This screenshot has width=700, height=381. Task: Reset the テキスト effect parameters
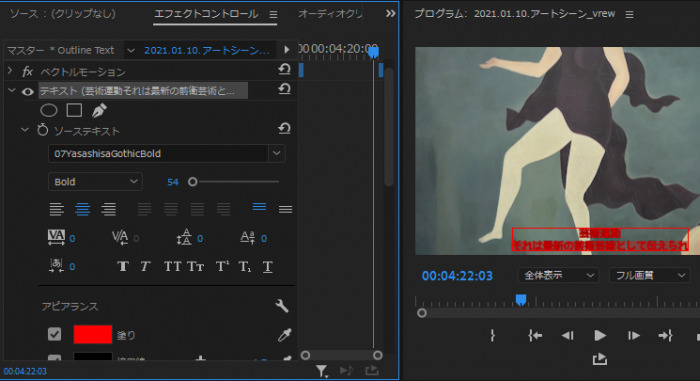pos(284,89)
